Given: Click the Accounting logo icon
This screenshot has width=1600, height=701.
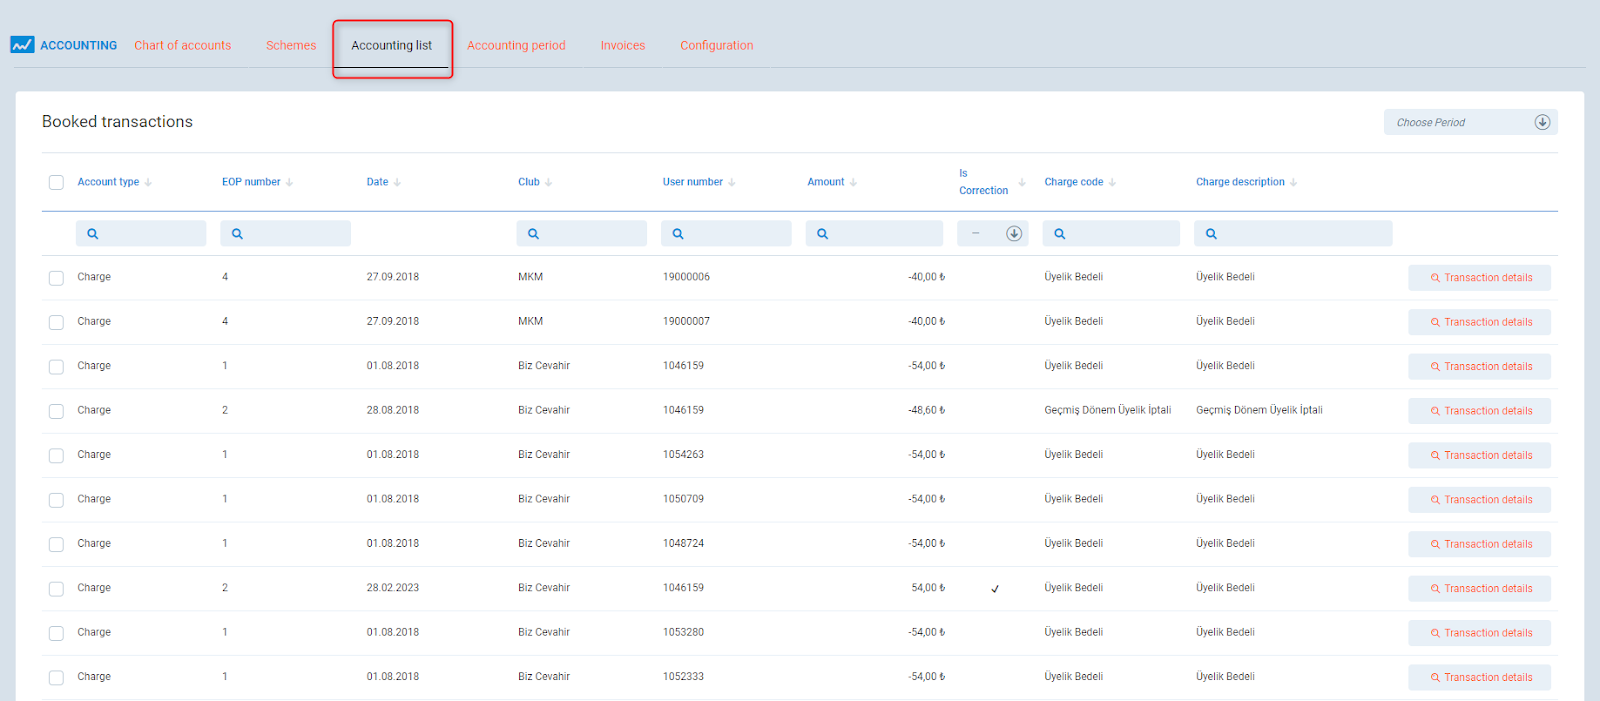Looking at the screenshot, I should (x=22, y=45).
